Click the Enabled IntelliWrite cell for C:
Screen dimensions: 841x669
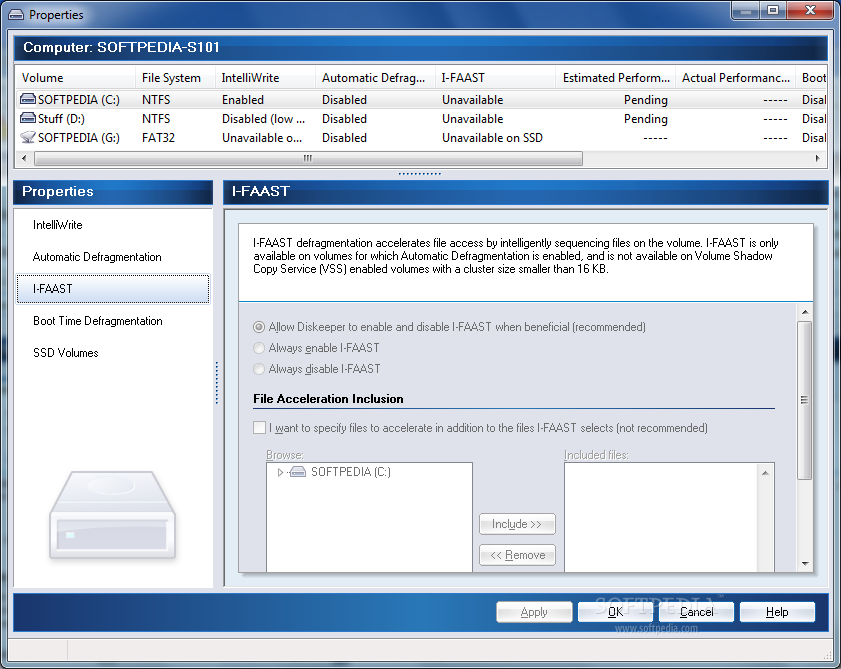tap(242, 100)
